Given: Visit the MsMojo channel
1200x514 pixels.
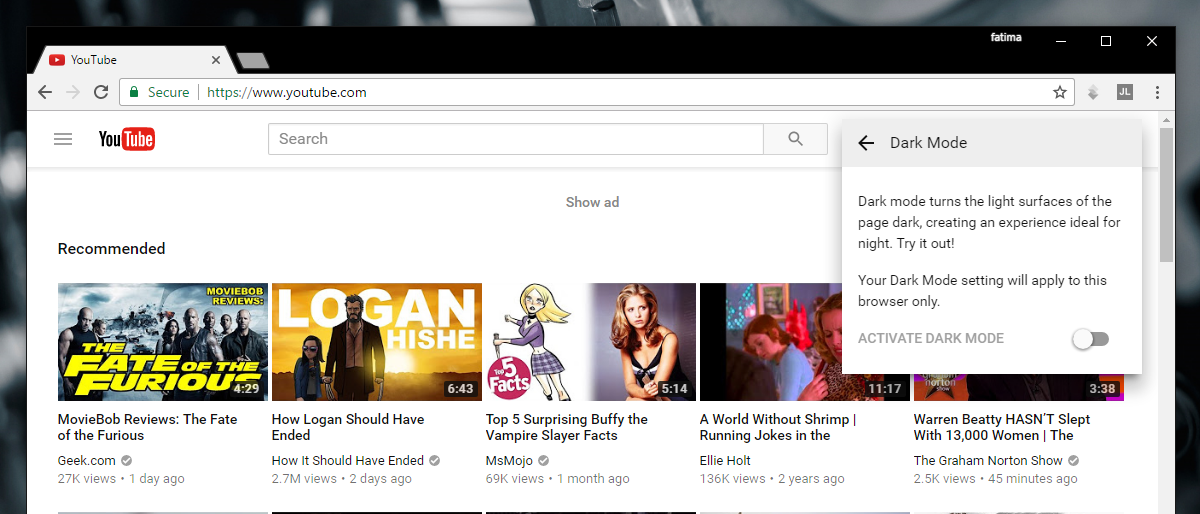Looking at the screenshot, I should click(x=510, y=461).
